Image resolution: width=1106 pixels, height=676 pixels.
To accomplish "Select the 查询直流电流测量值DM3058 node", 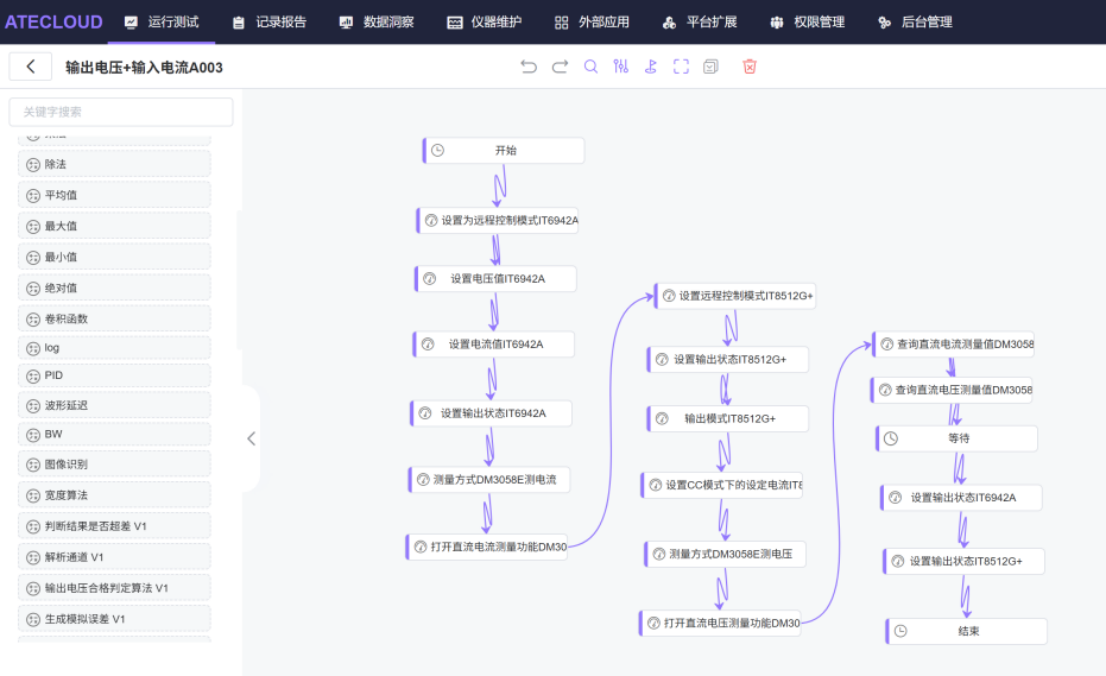I will point(954,344).
